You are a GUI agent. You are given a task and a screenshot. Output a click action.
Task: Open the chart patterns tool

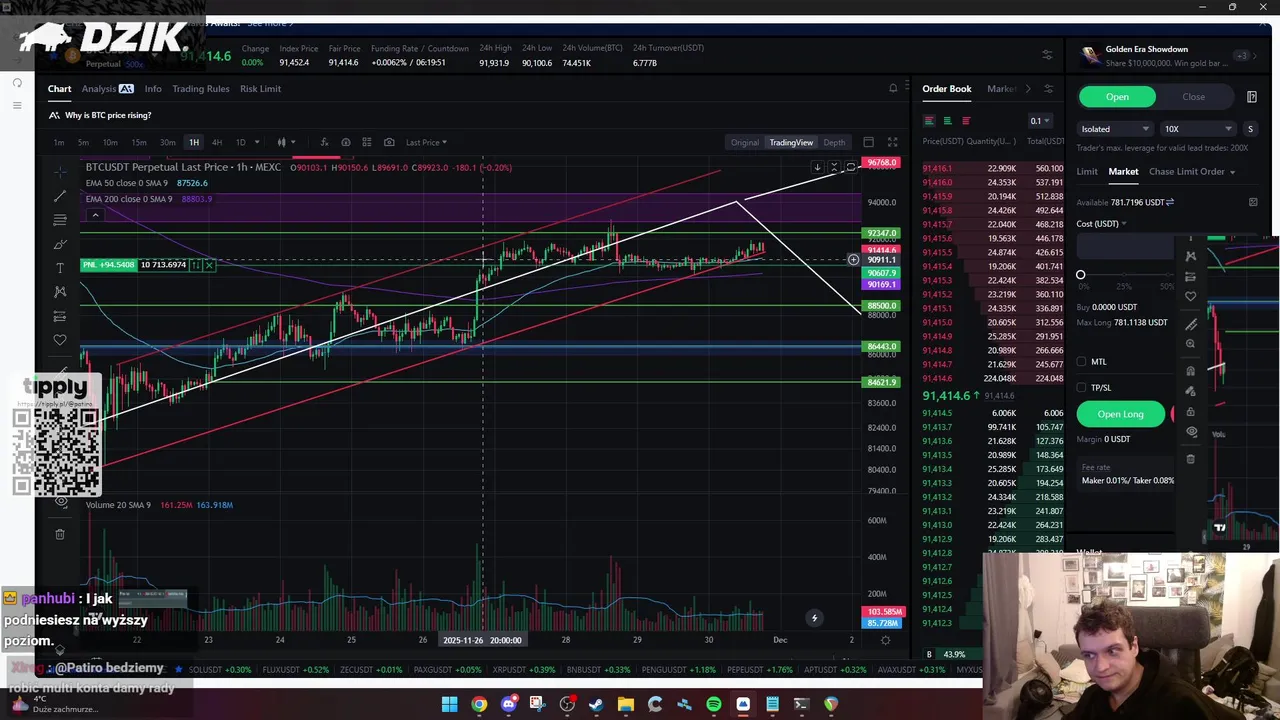click(x=60, y=292)
